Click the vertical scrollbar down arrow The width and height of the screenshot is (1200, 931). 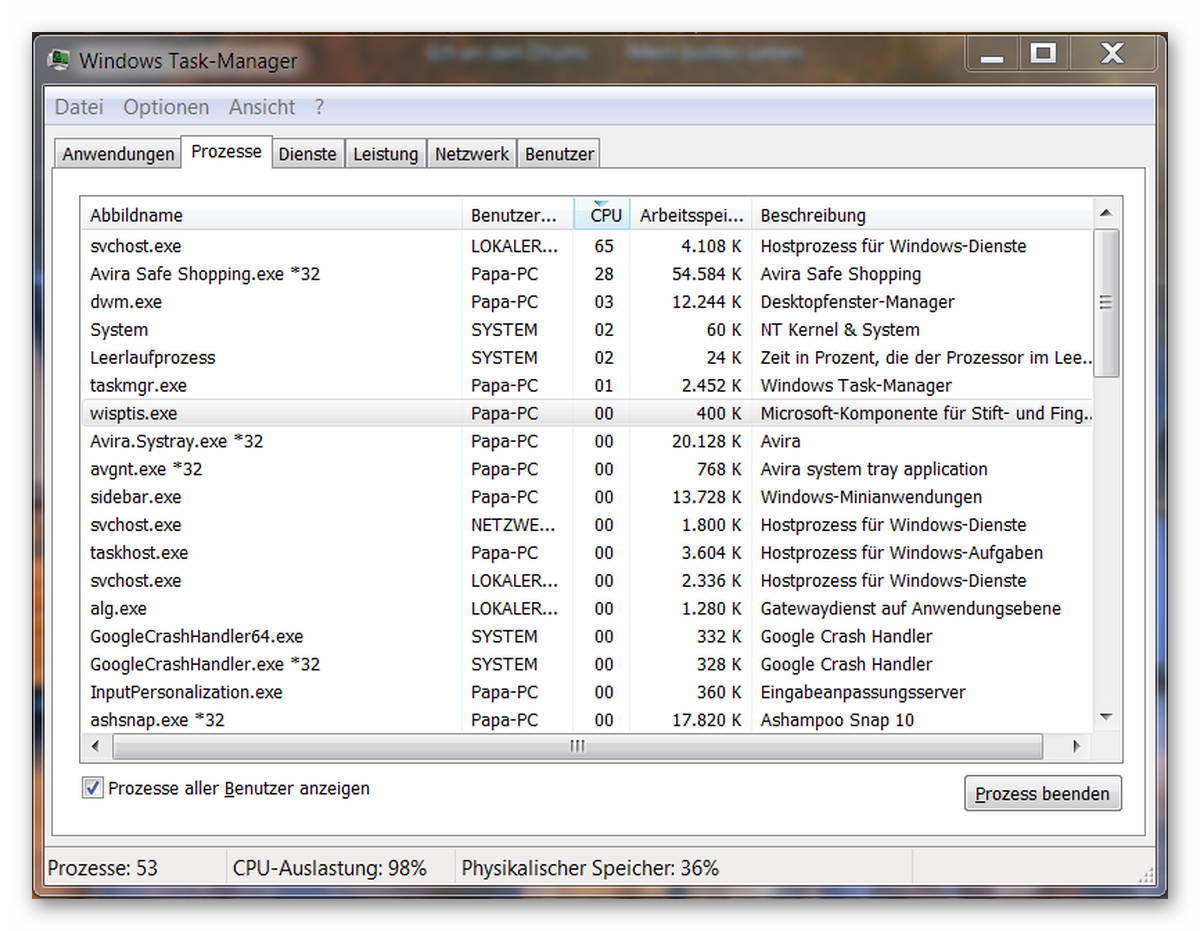1106,717
